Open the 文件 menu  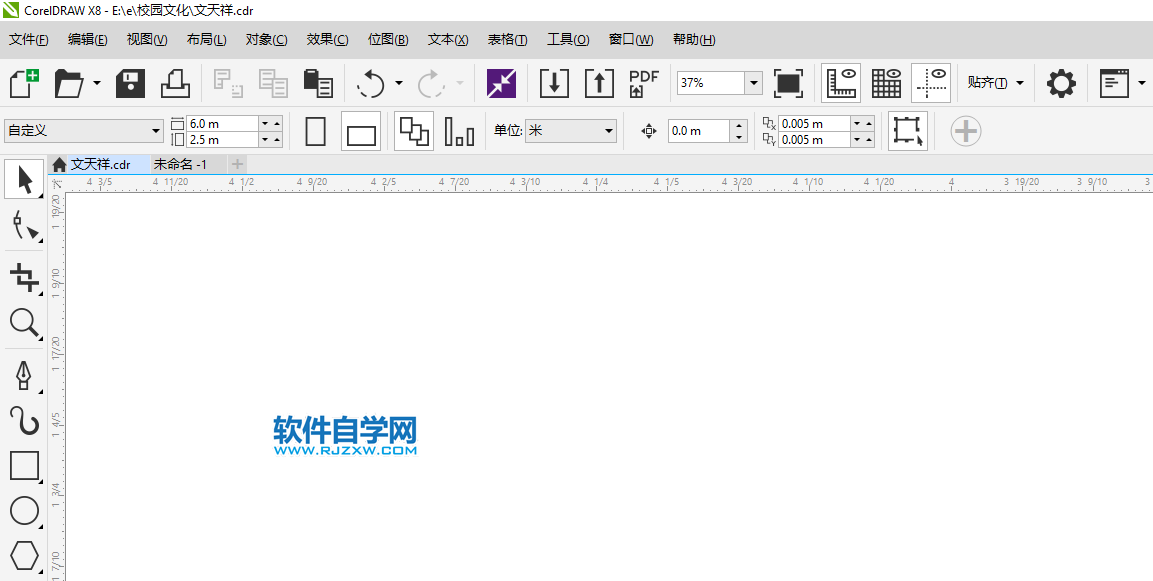[x=27, y=39]
